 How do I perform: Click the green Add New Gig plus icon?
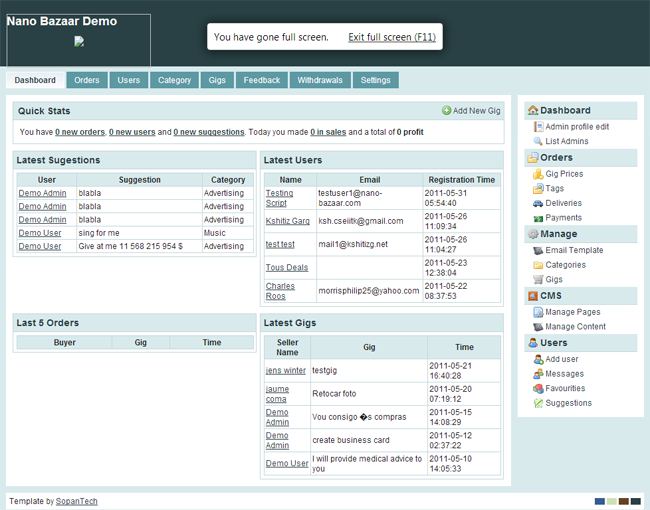[446, 110]
